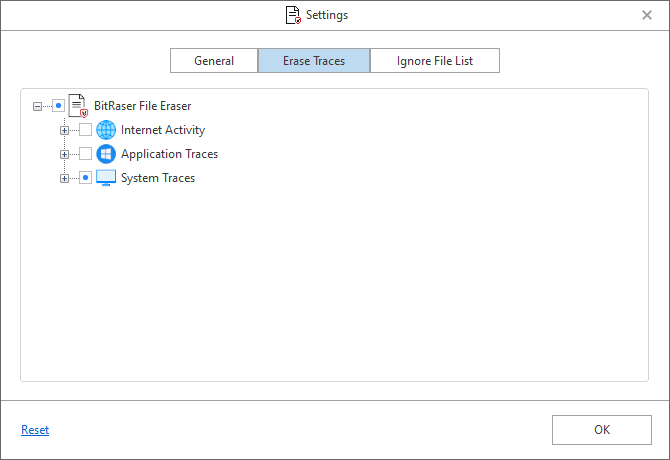Select the System Traces label
Image resolution: width=670 pixels, height=460 pixels.
point(158,178)
